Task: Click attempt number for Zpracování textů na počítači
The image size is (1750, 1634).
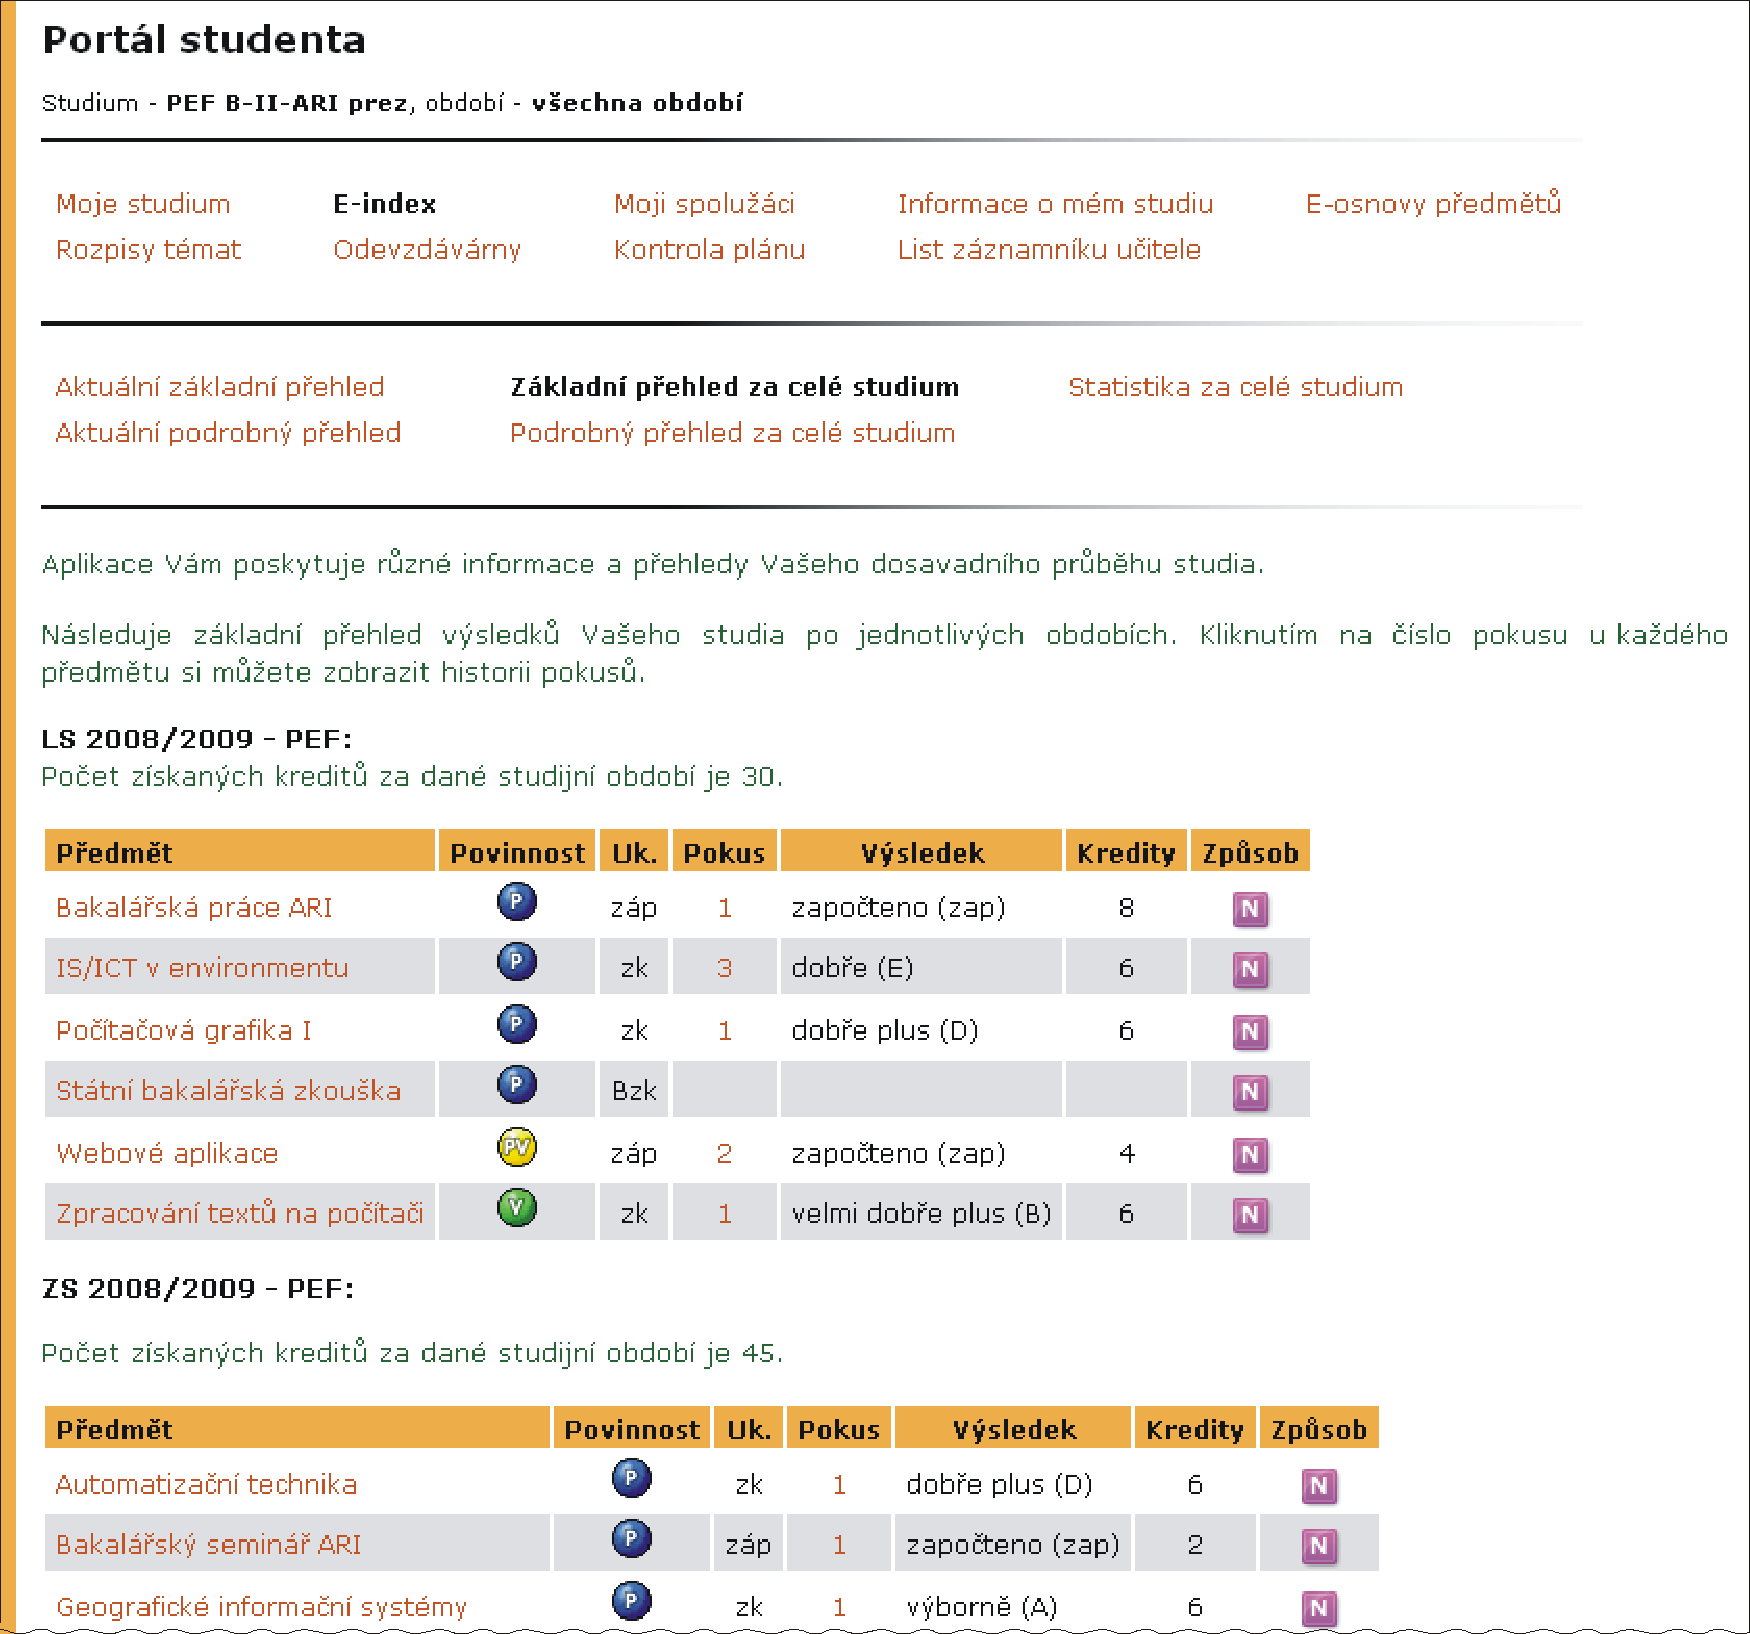Action: [725, 1214]
